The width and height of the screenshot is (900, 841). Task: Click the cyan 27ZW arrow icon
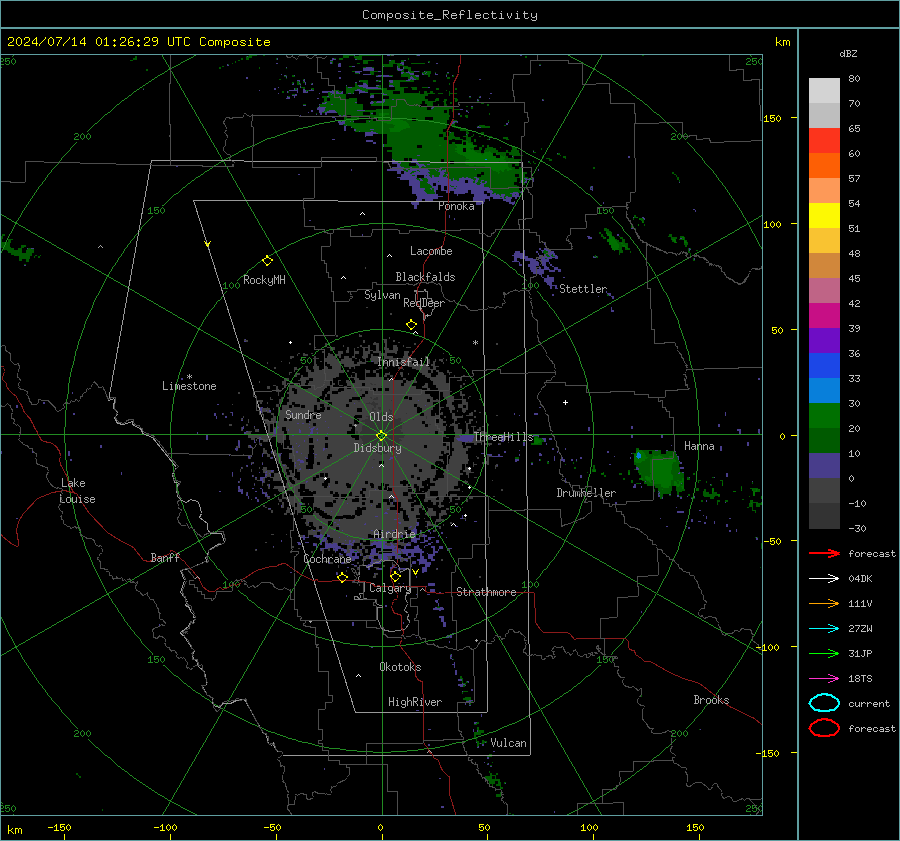click(824, 629)
